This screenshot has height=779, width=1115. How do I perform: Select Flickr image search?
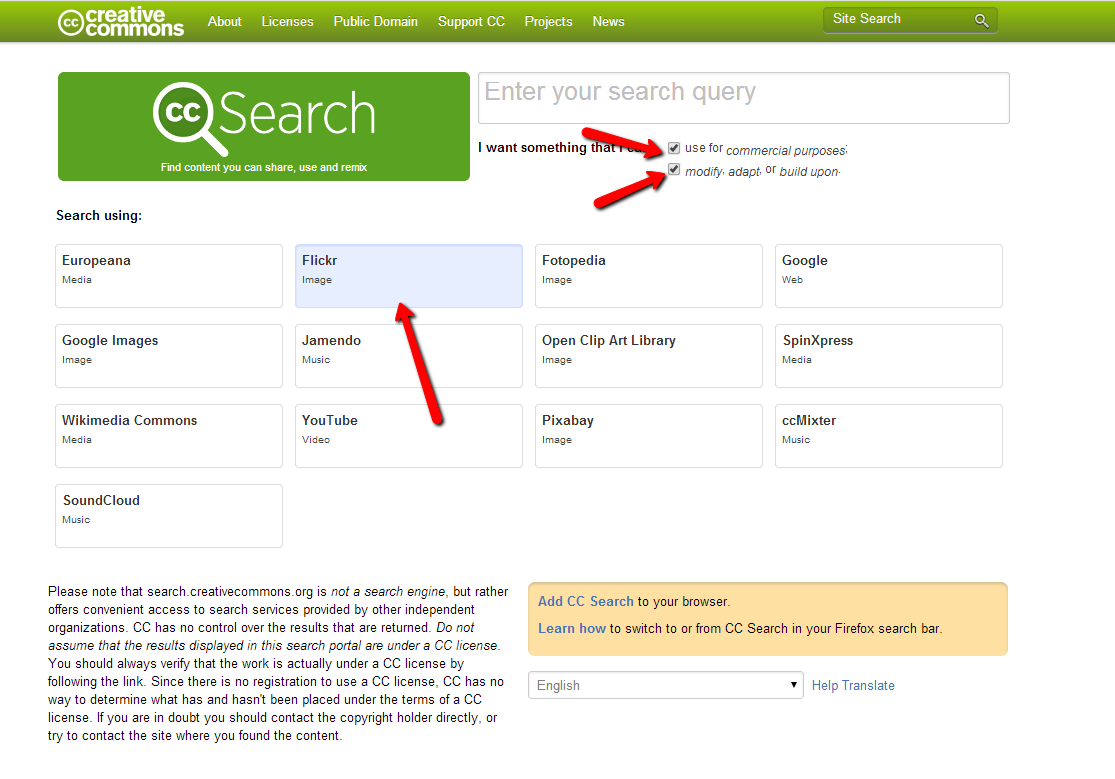tap(409, 276)
